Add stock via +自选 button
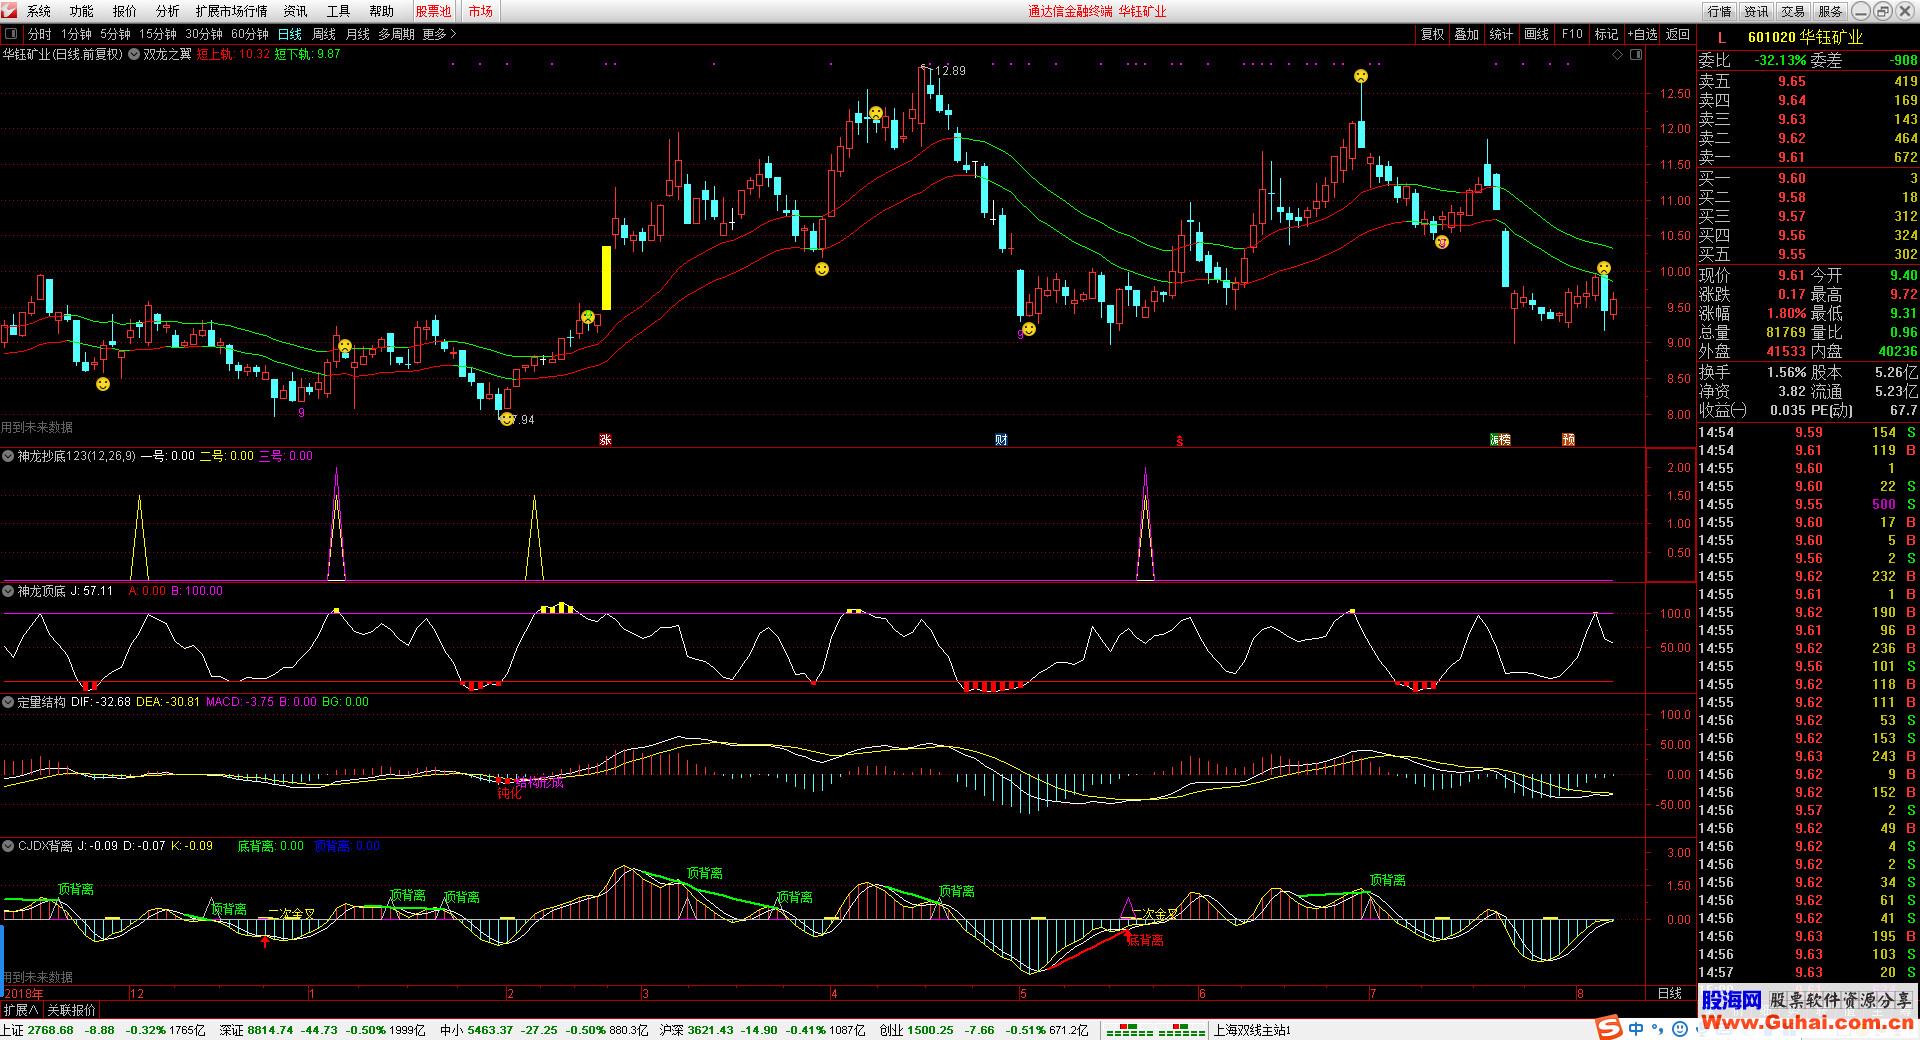This screenshot has width=1920, height=1040. (1643, 34)
